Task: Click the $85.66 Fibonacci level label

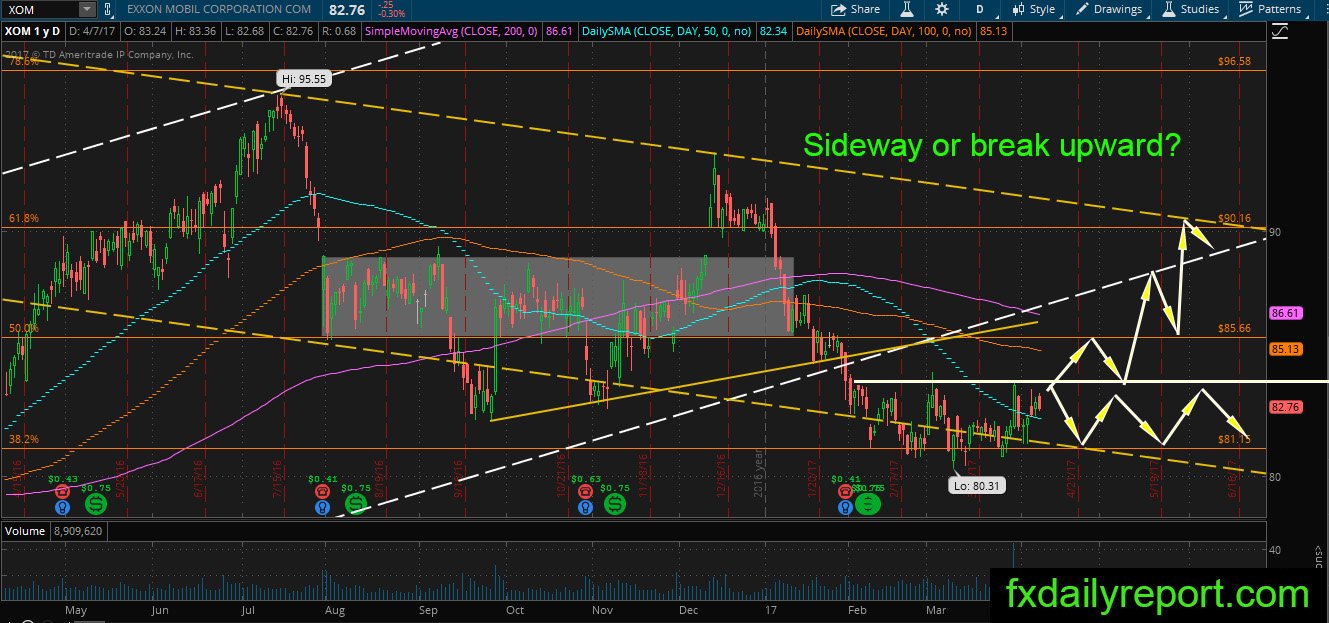Action: pyautogui.click(x=1235, y=327)
